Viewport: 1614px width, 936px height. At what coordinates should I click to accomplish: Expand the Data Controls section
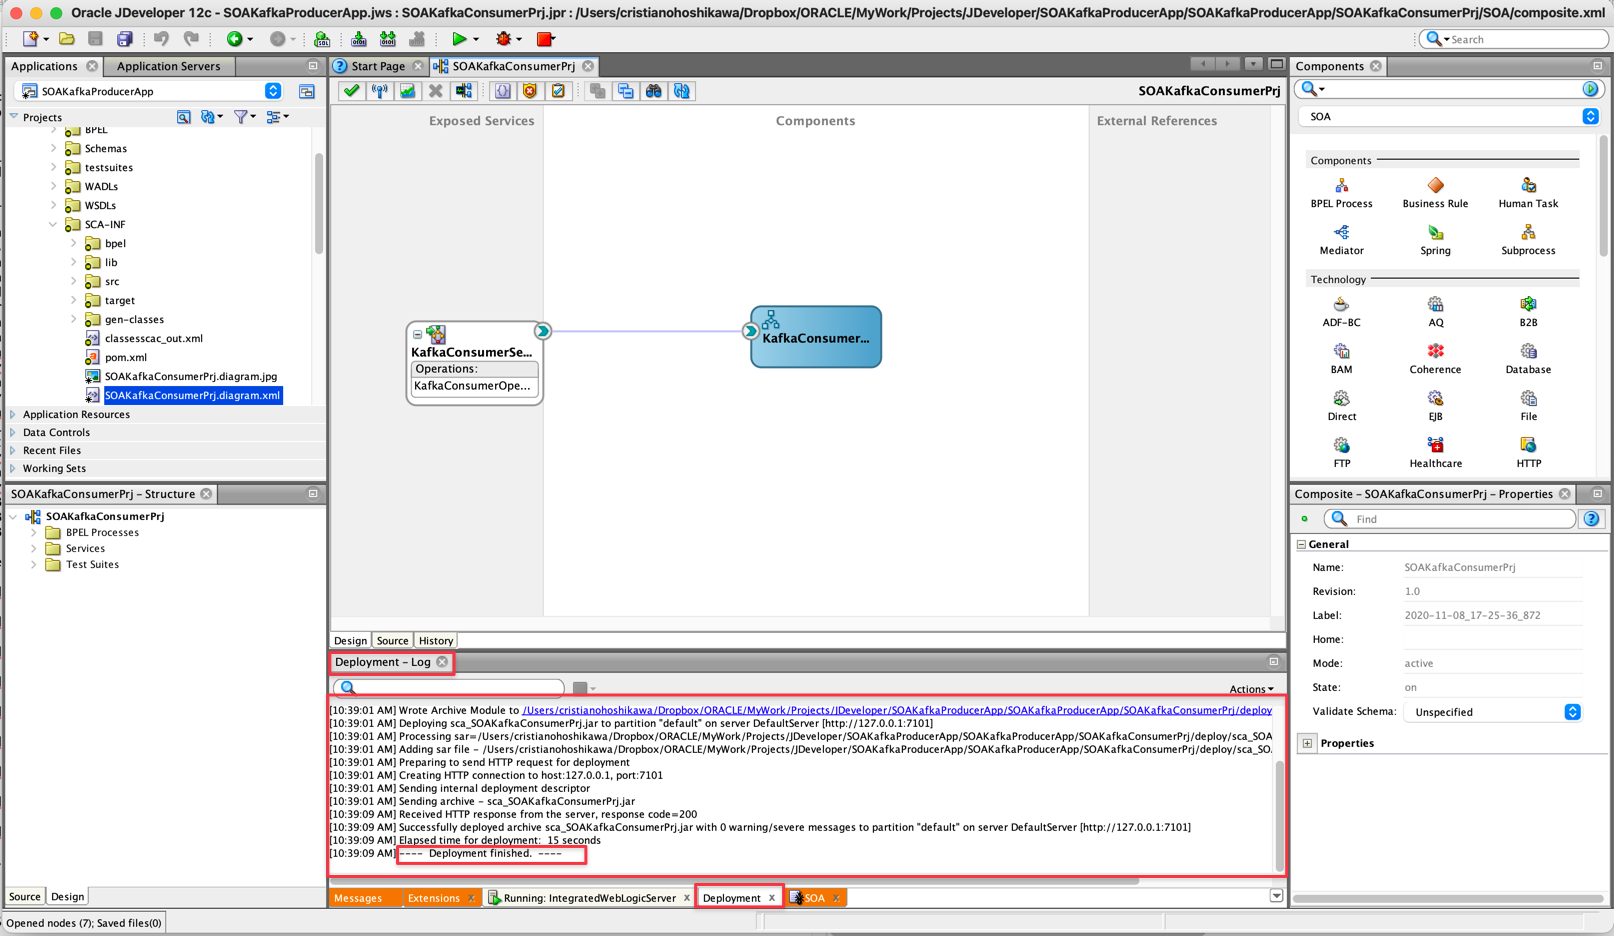tap(13, 432)
